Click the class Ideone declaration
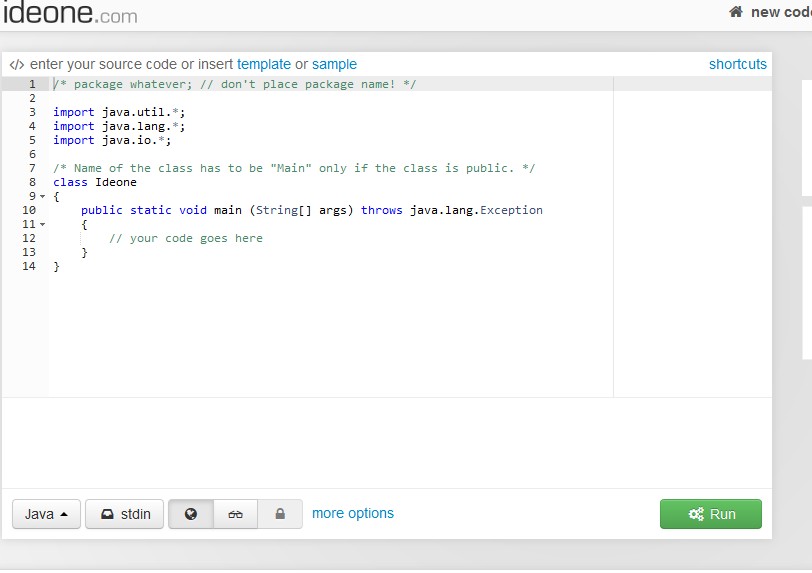 [95, 182]
